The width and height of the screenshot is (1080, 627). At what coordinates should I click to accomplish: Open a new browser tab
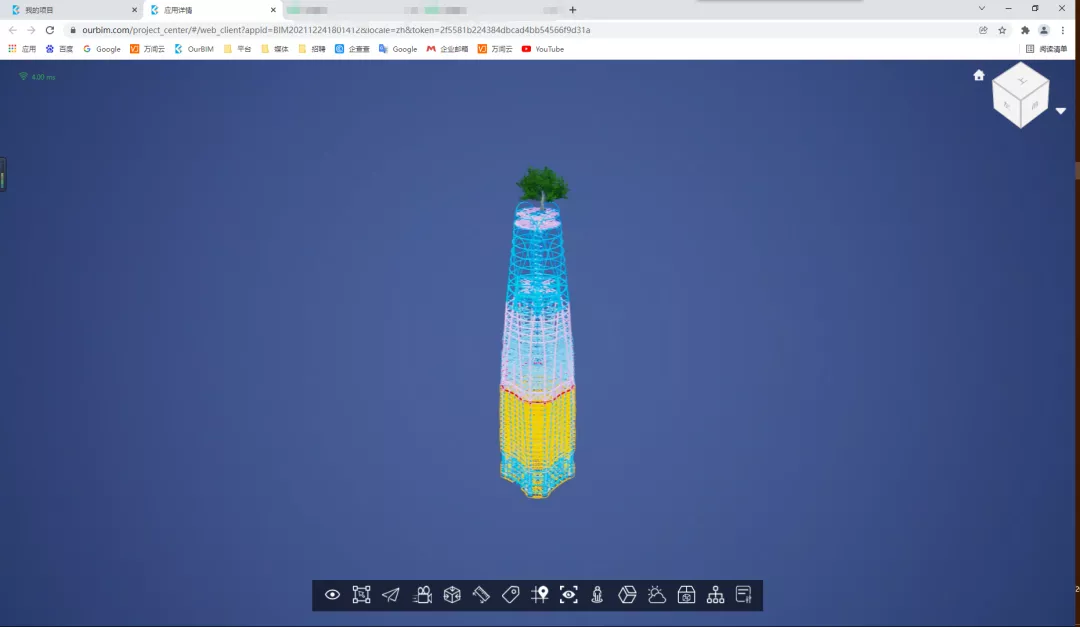[572, 10]
